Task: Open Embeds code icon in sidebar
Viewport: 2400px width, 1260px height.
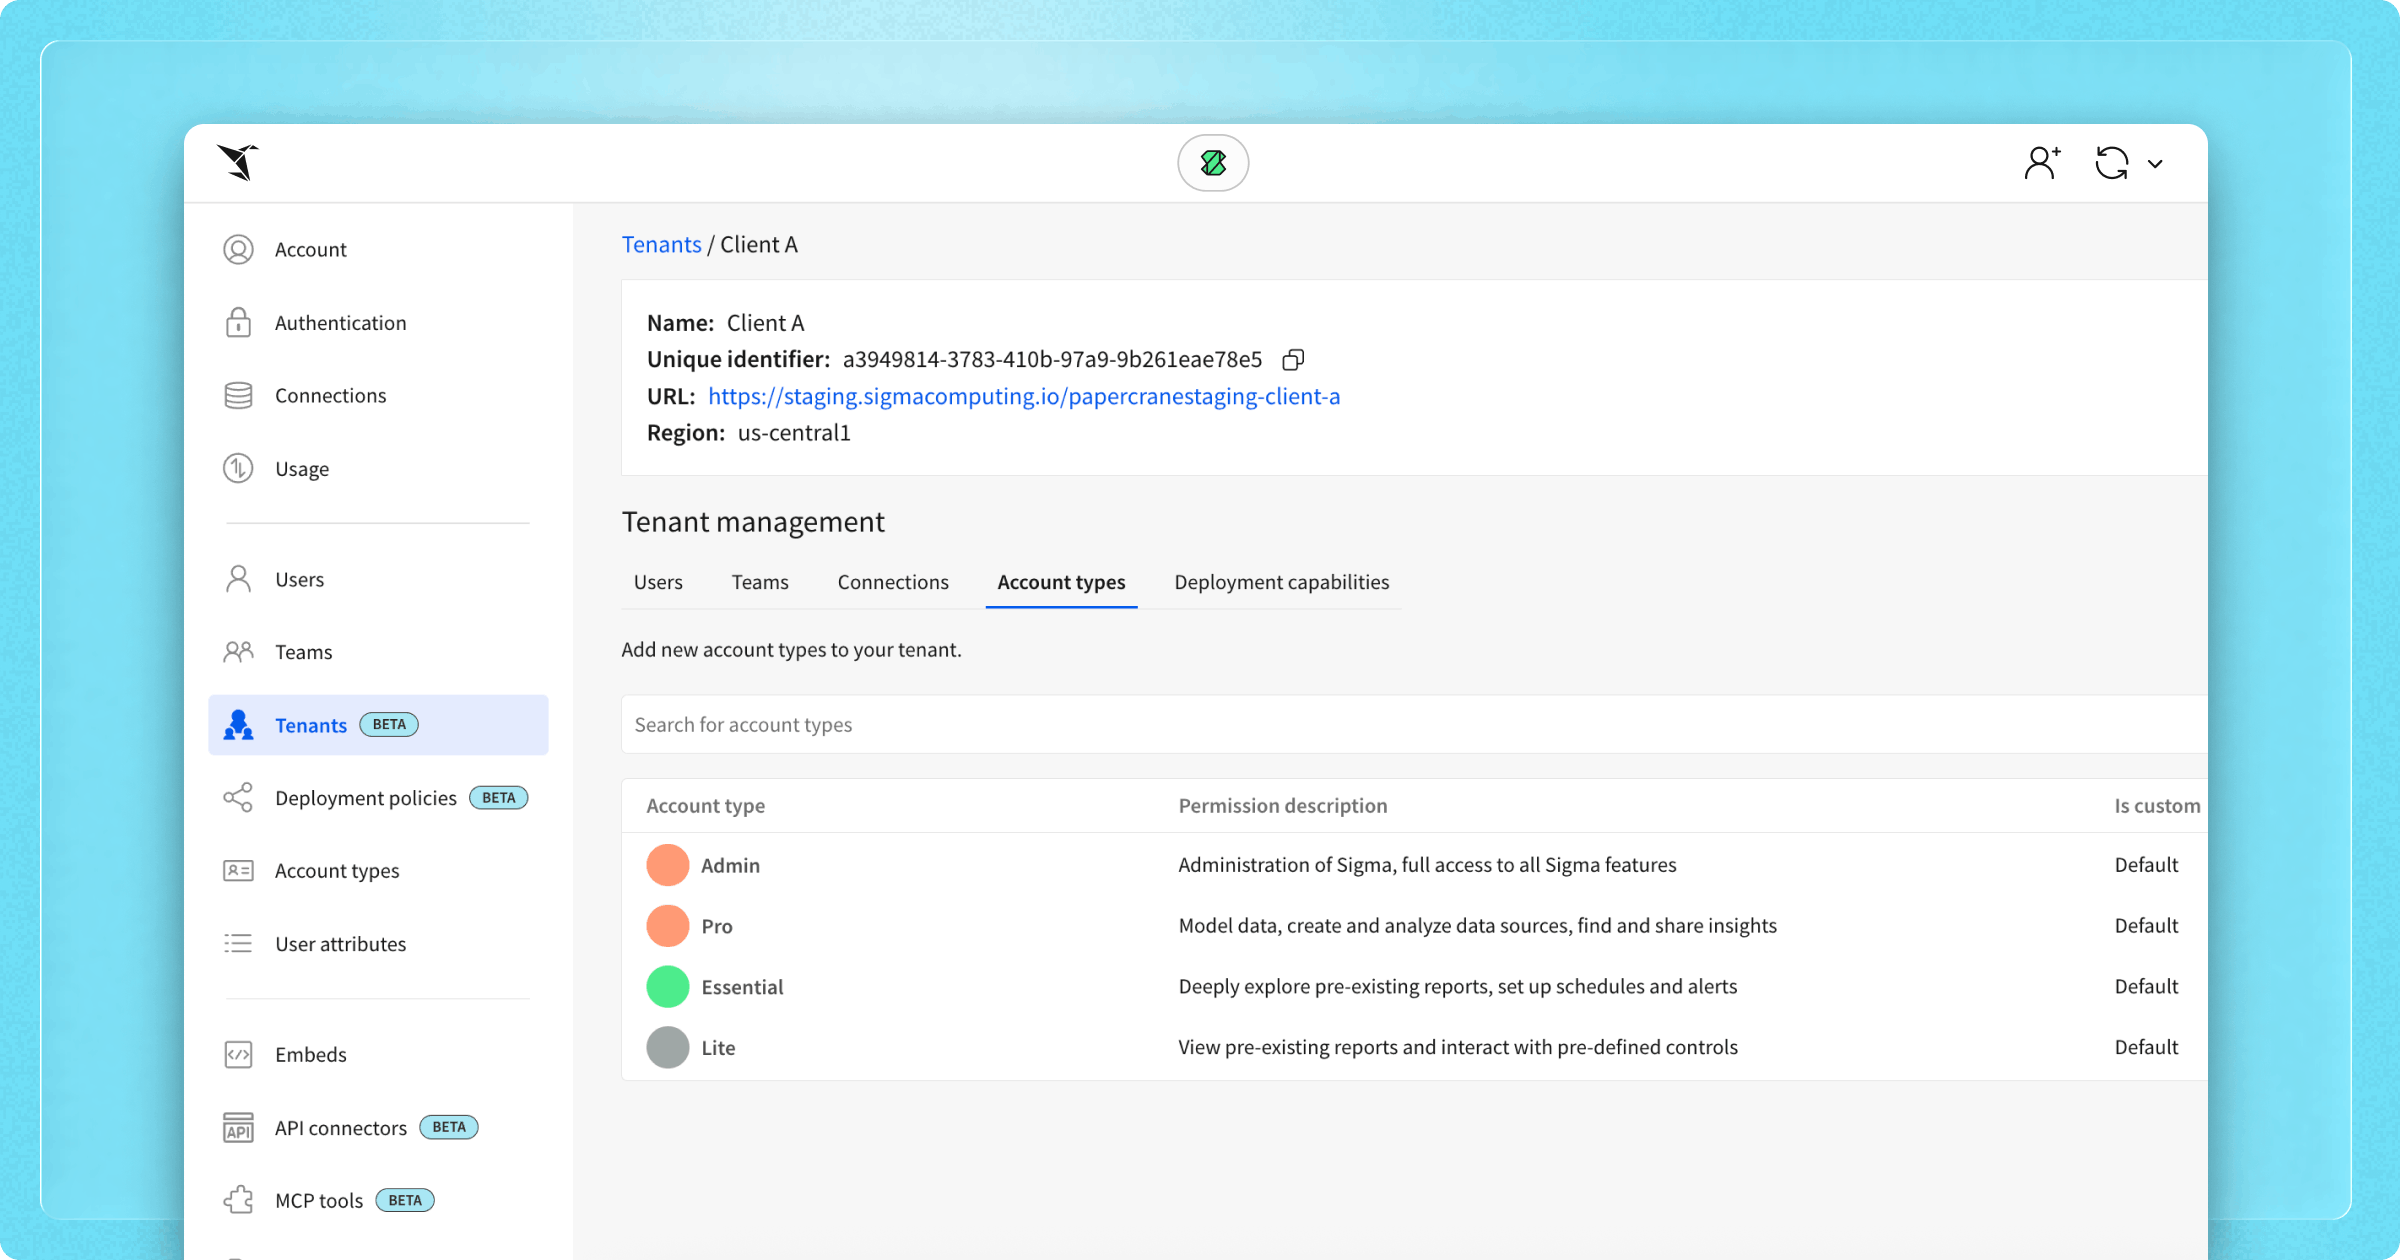Action: tap(238, 1055)
